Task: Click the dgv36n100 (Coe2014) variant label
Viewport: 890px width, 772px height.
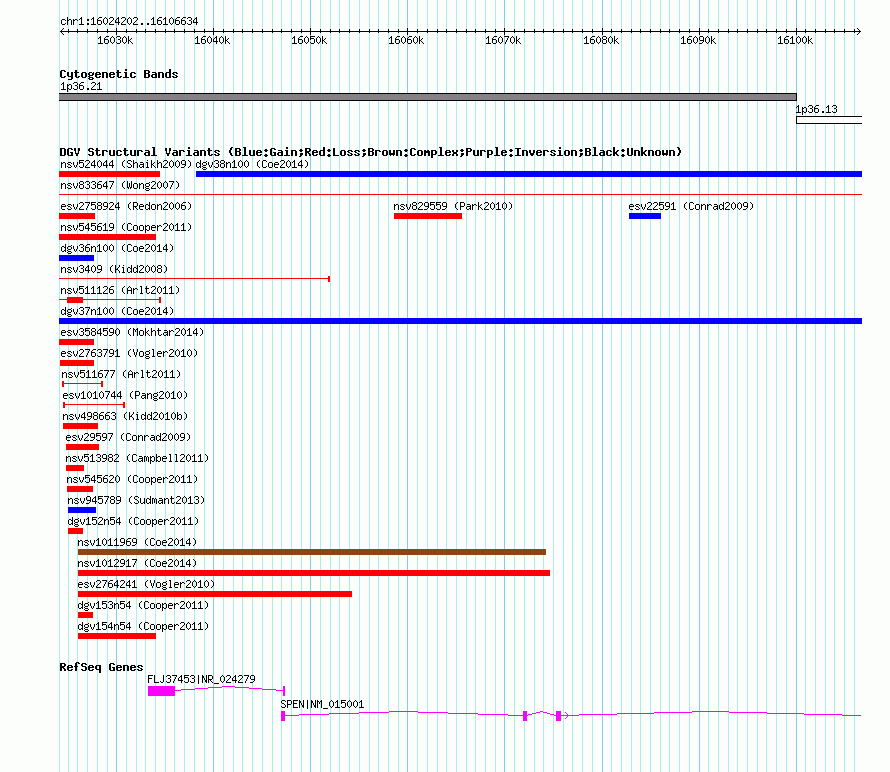Action: point(117,248)
